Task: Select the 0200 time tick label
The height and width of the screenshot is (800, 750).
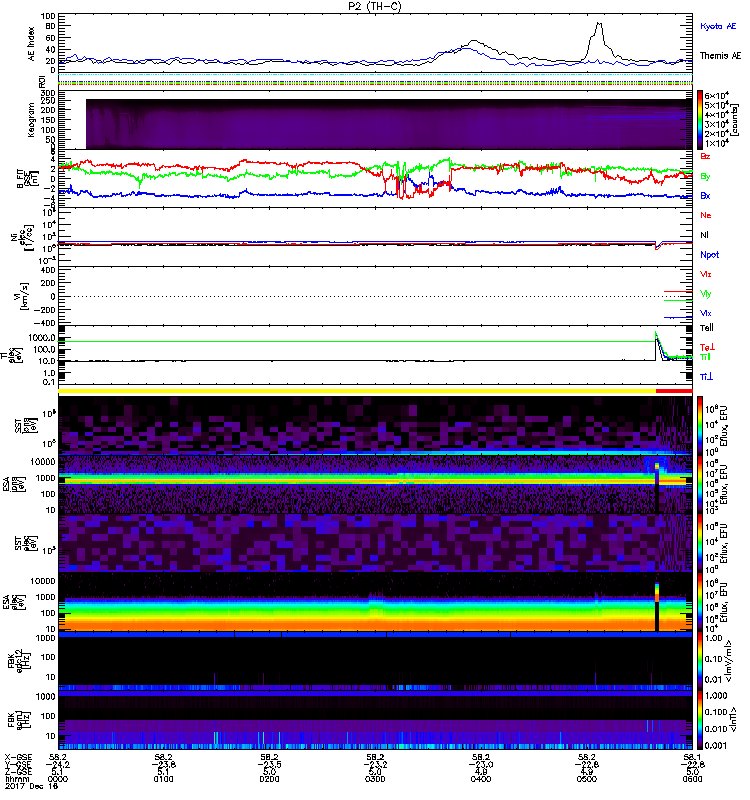Action: [x=269, y=779]
